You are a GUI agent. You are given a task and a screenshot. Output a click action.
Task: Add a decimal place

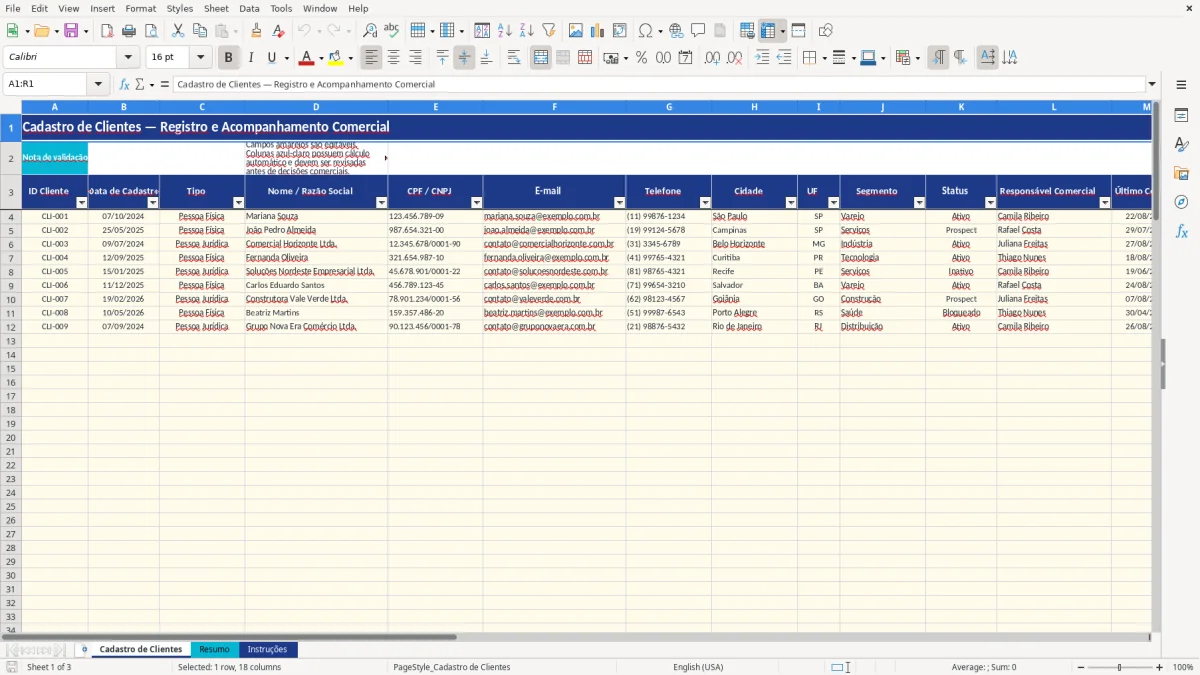click(x=713, y=58)
